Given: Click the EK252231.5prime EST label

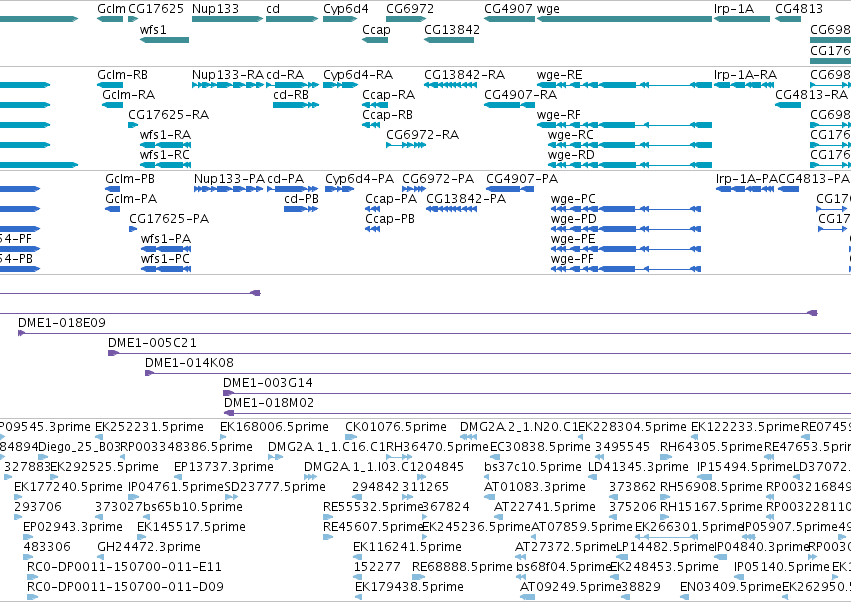Looking at the screenshot, I should [x=149, y=427].
